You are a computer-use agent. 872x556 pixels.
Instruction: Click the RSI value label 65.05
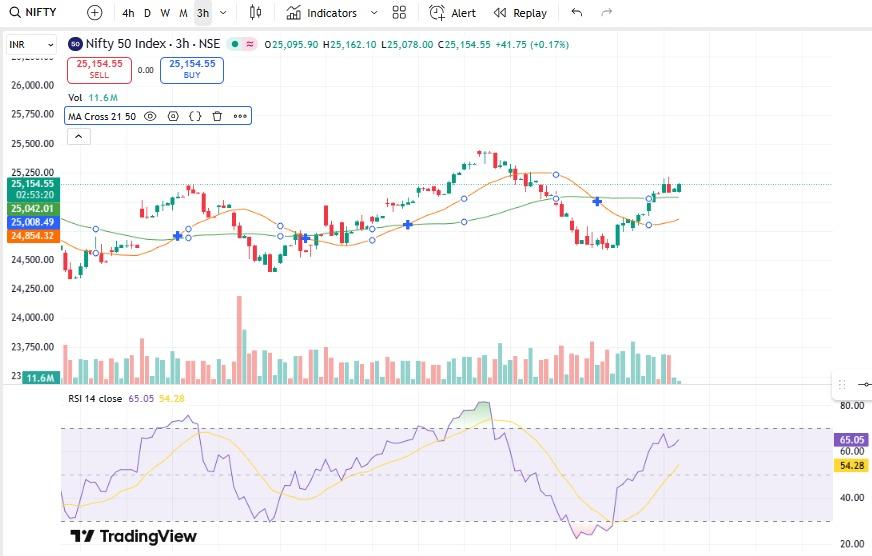[x=852, y=440]
